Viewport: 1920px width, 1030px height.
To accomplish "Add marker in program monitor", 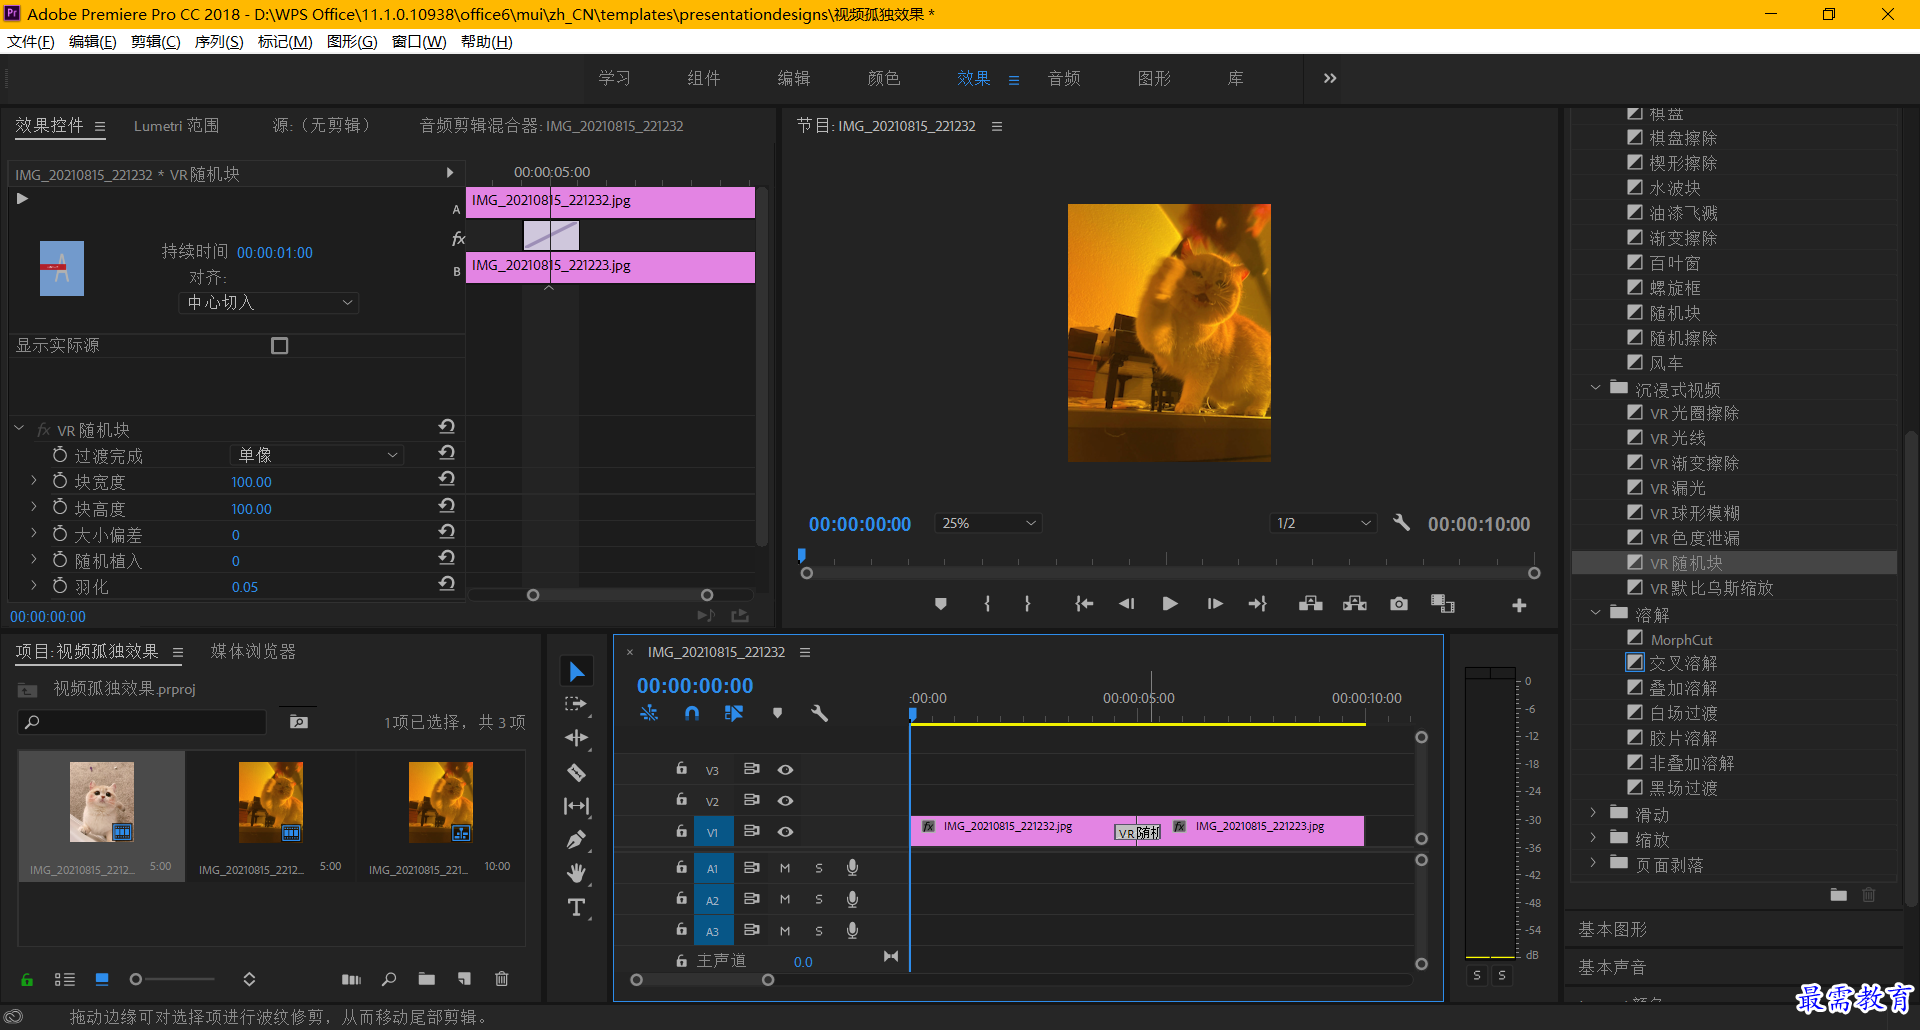I will [941, 604].
